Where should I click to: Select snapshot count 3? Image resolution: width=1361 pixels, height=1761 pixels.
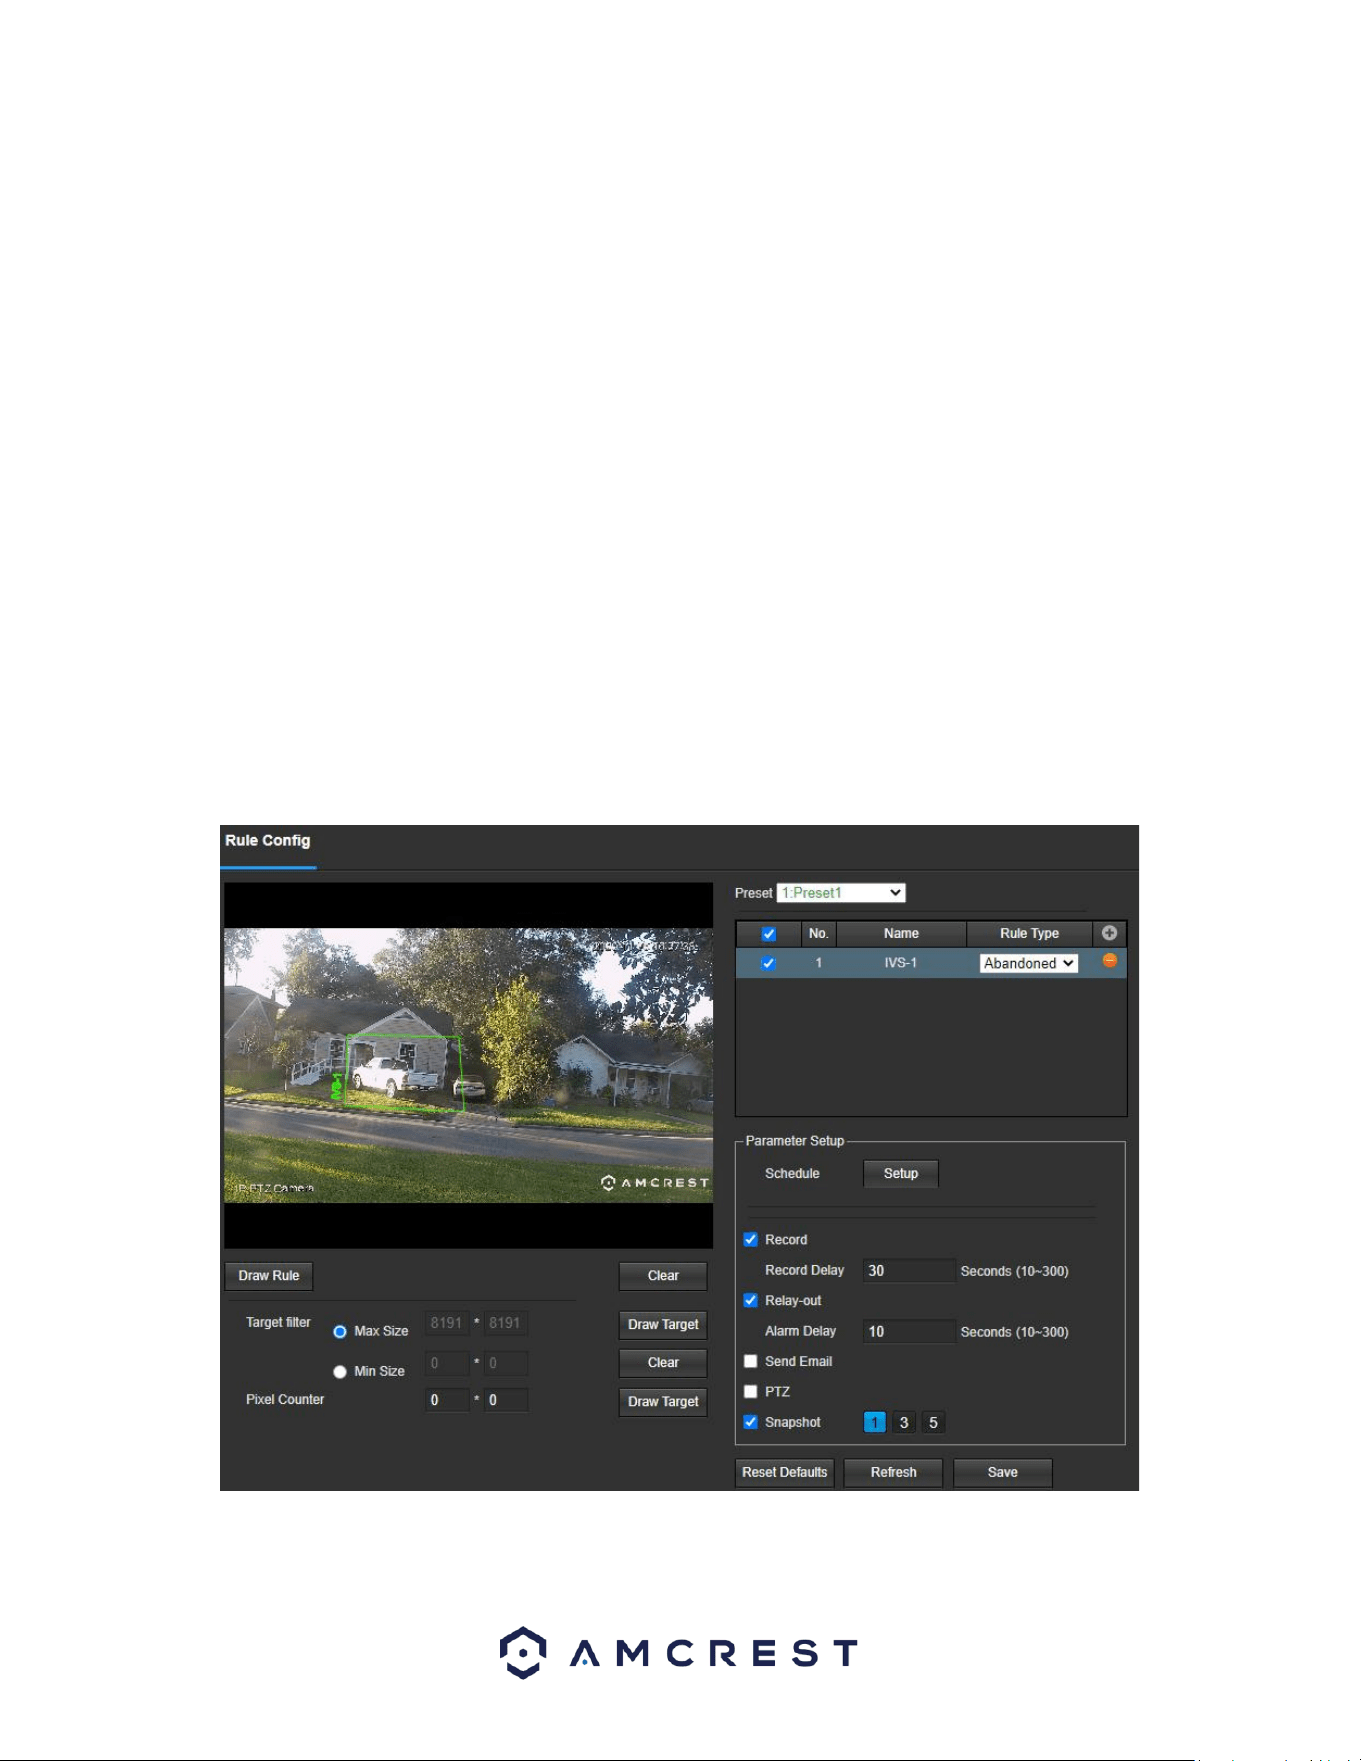(904, 1422)
